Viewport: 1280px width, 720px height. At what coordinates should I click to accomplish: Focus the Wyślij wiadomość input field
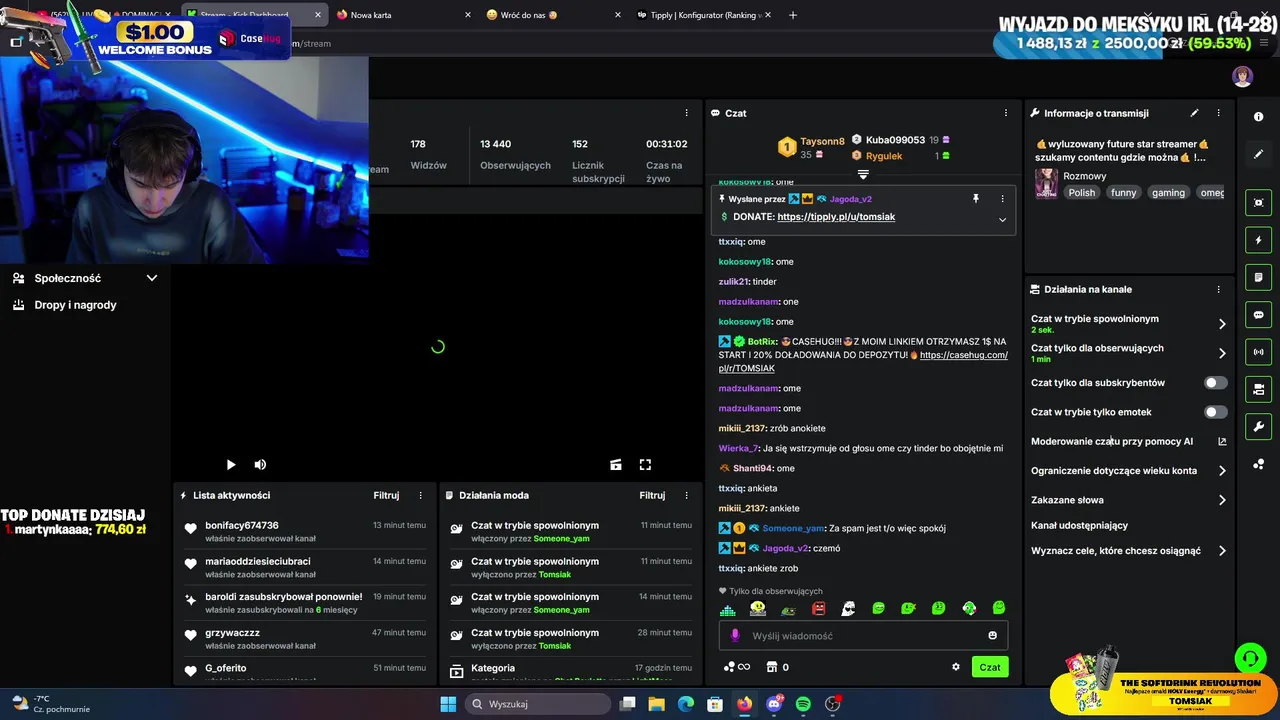[x=863, y=635]
